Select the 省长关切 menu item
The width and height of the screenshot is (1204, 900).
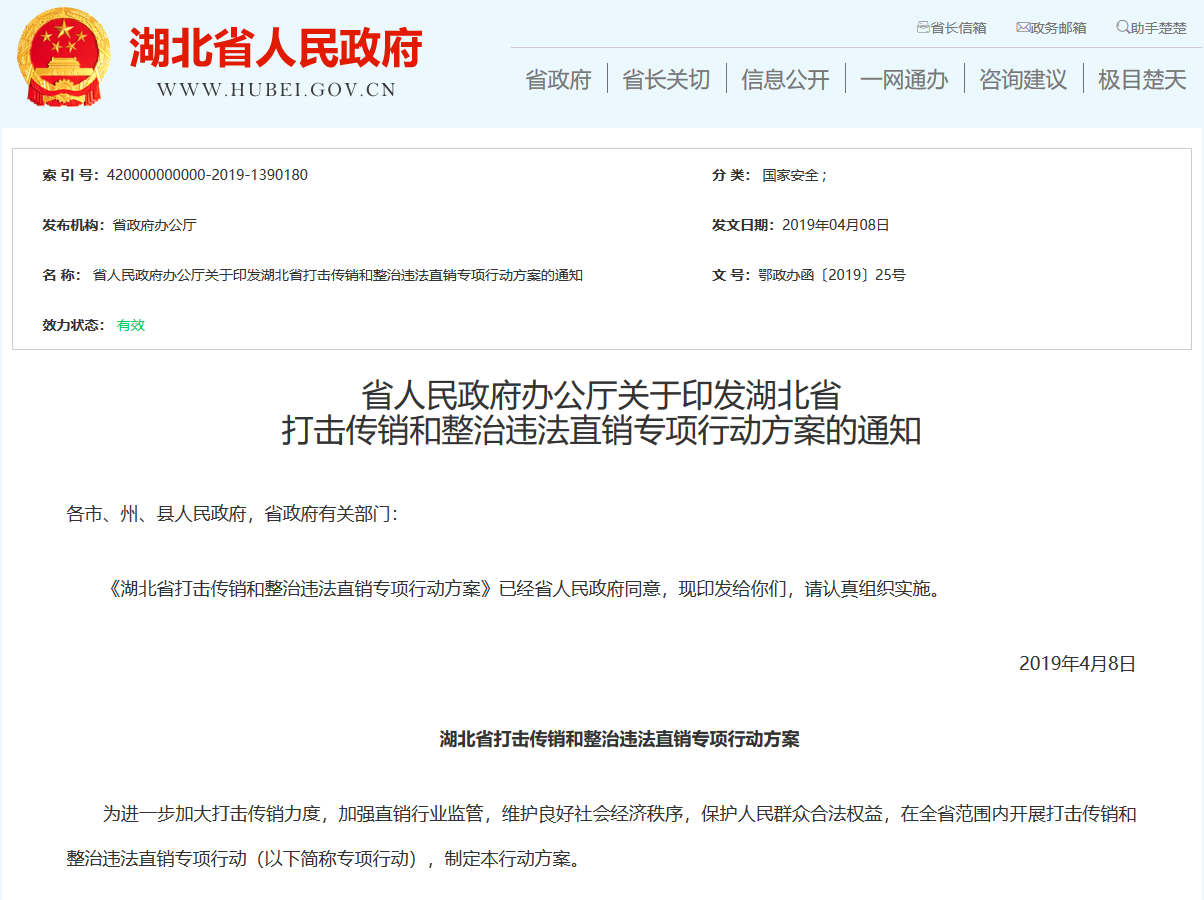pyautogui.click(x=666, y=78)
